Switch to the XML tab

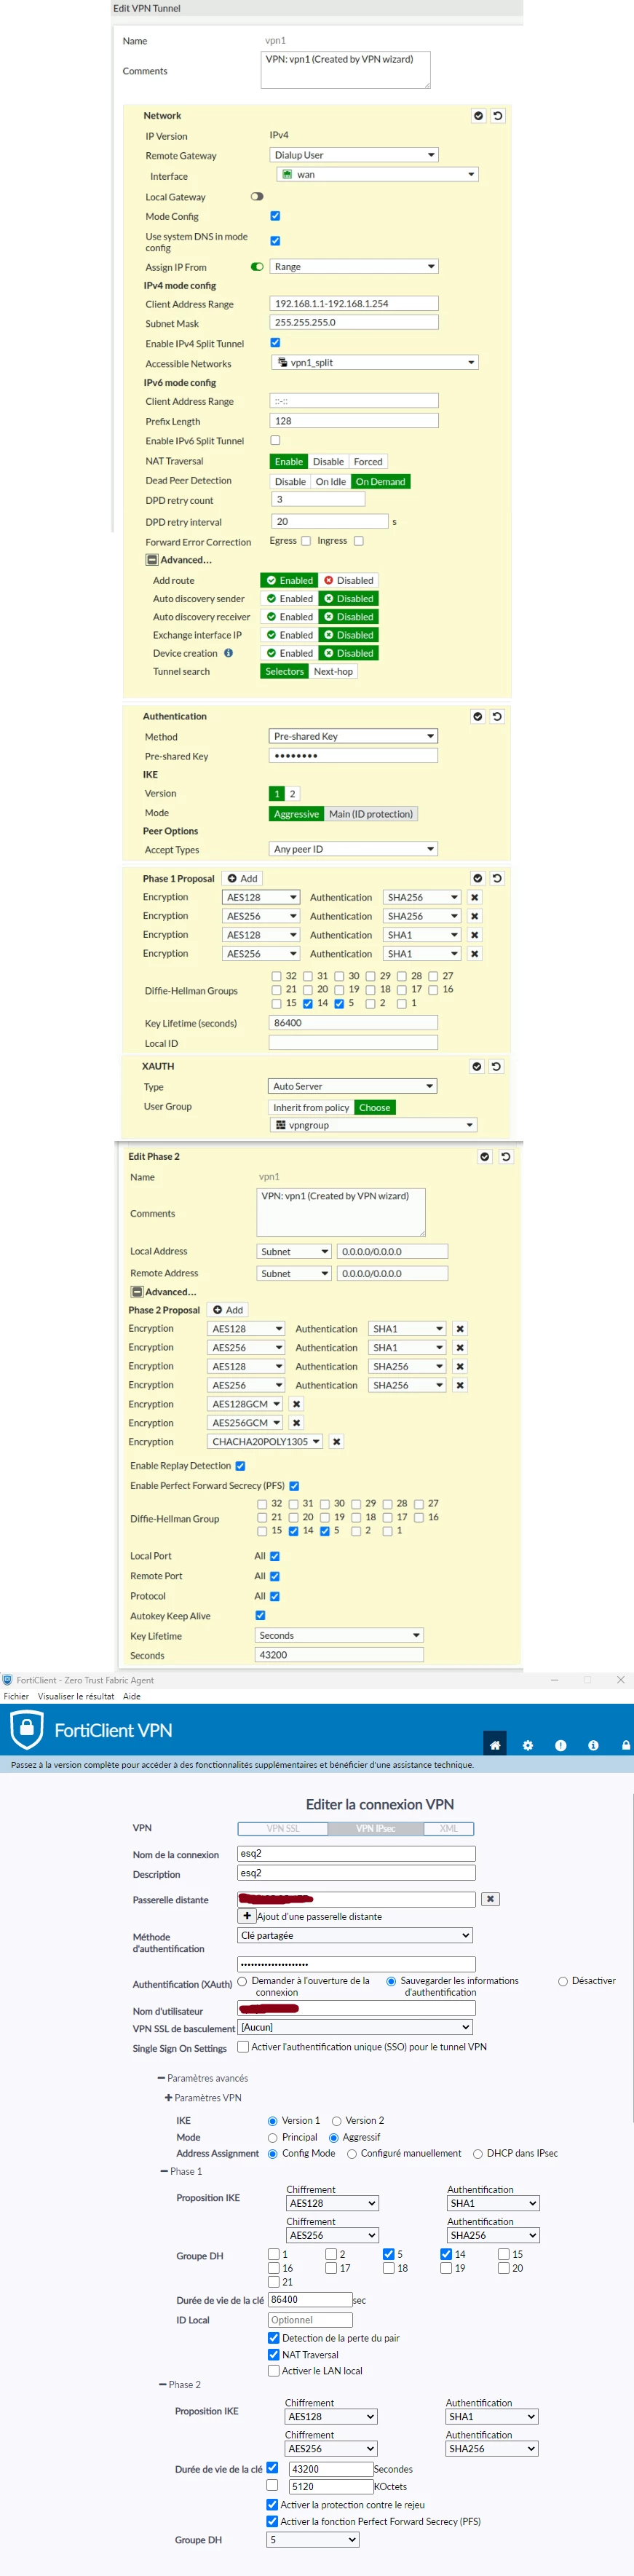tap(449, 1828)
